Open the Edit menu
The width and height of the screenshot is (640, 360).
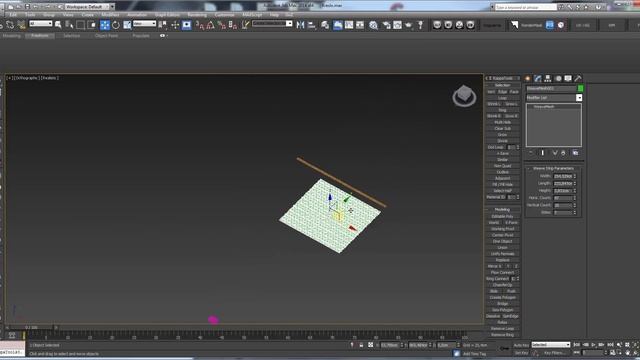coord(13,15)
